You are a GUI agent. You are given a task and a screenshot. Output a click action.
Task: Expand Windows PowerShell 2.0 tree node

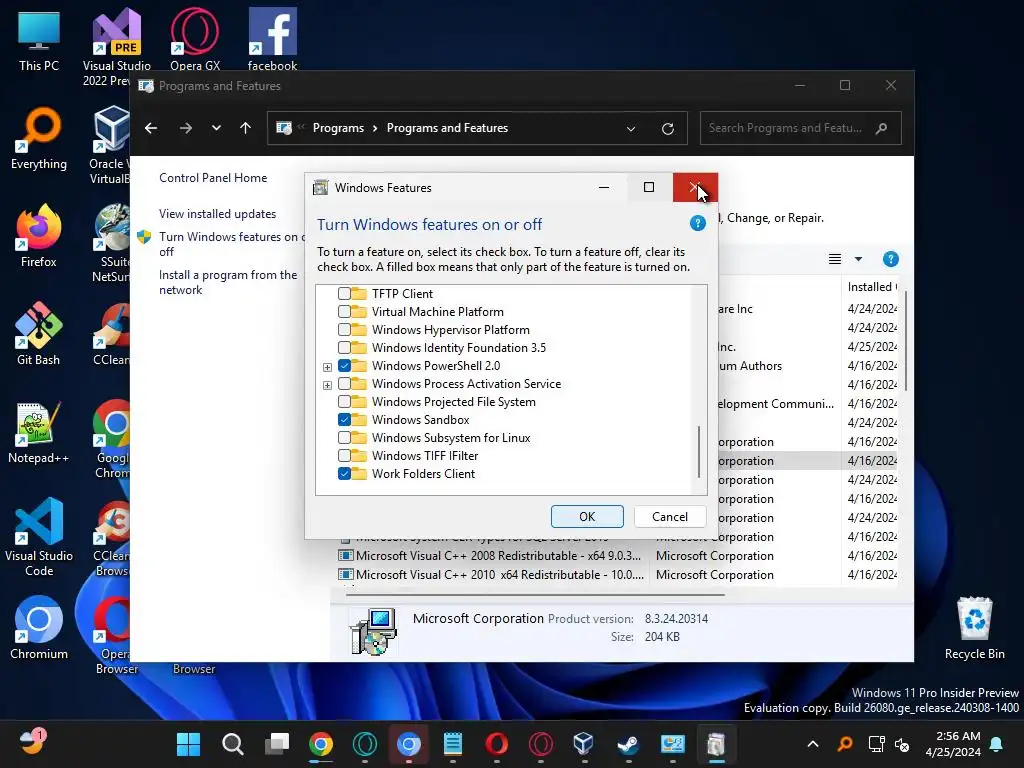(327, 367)
